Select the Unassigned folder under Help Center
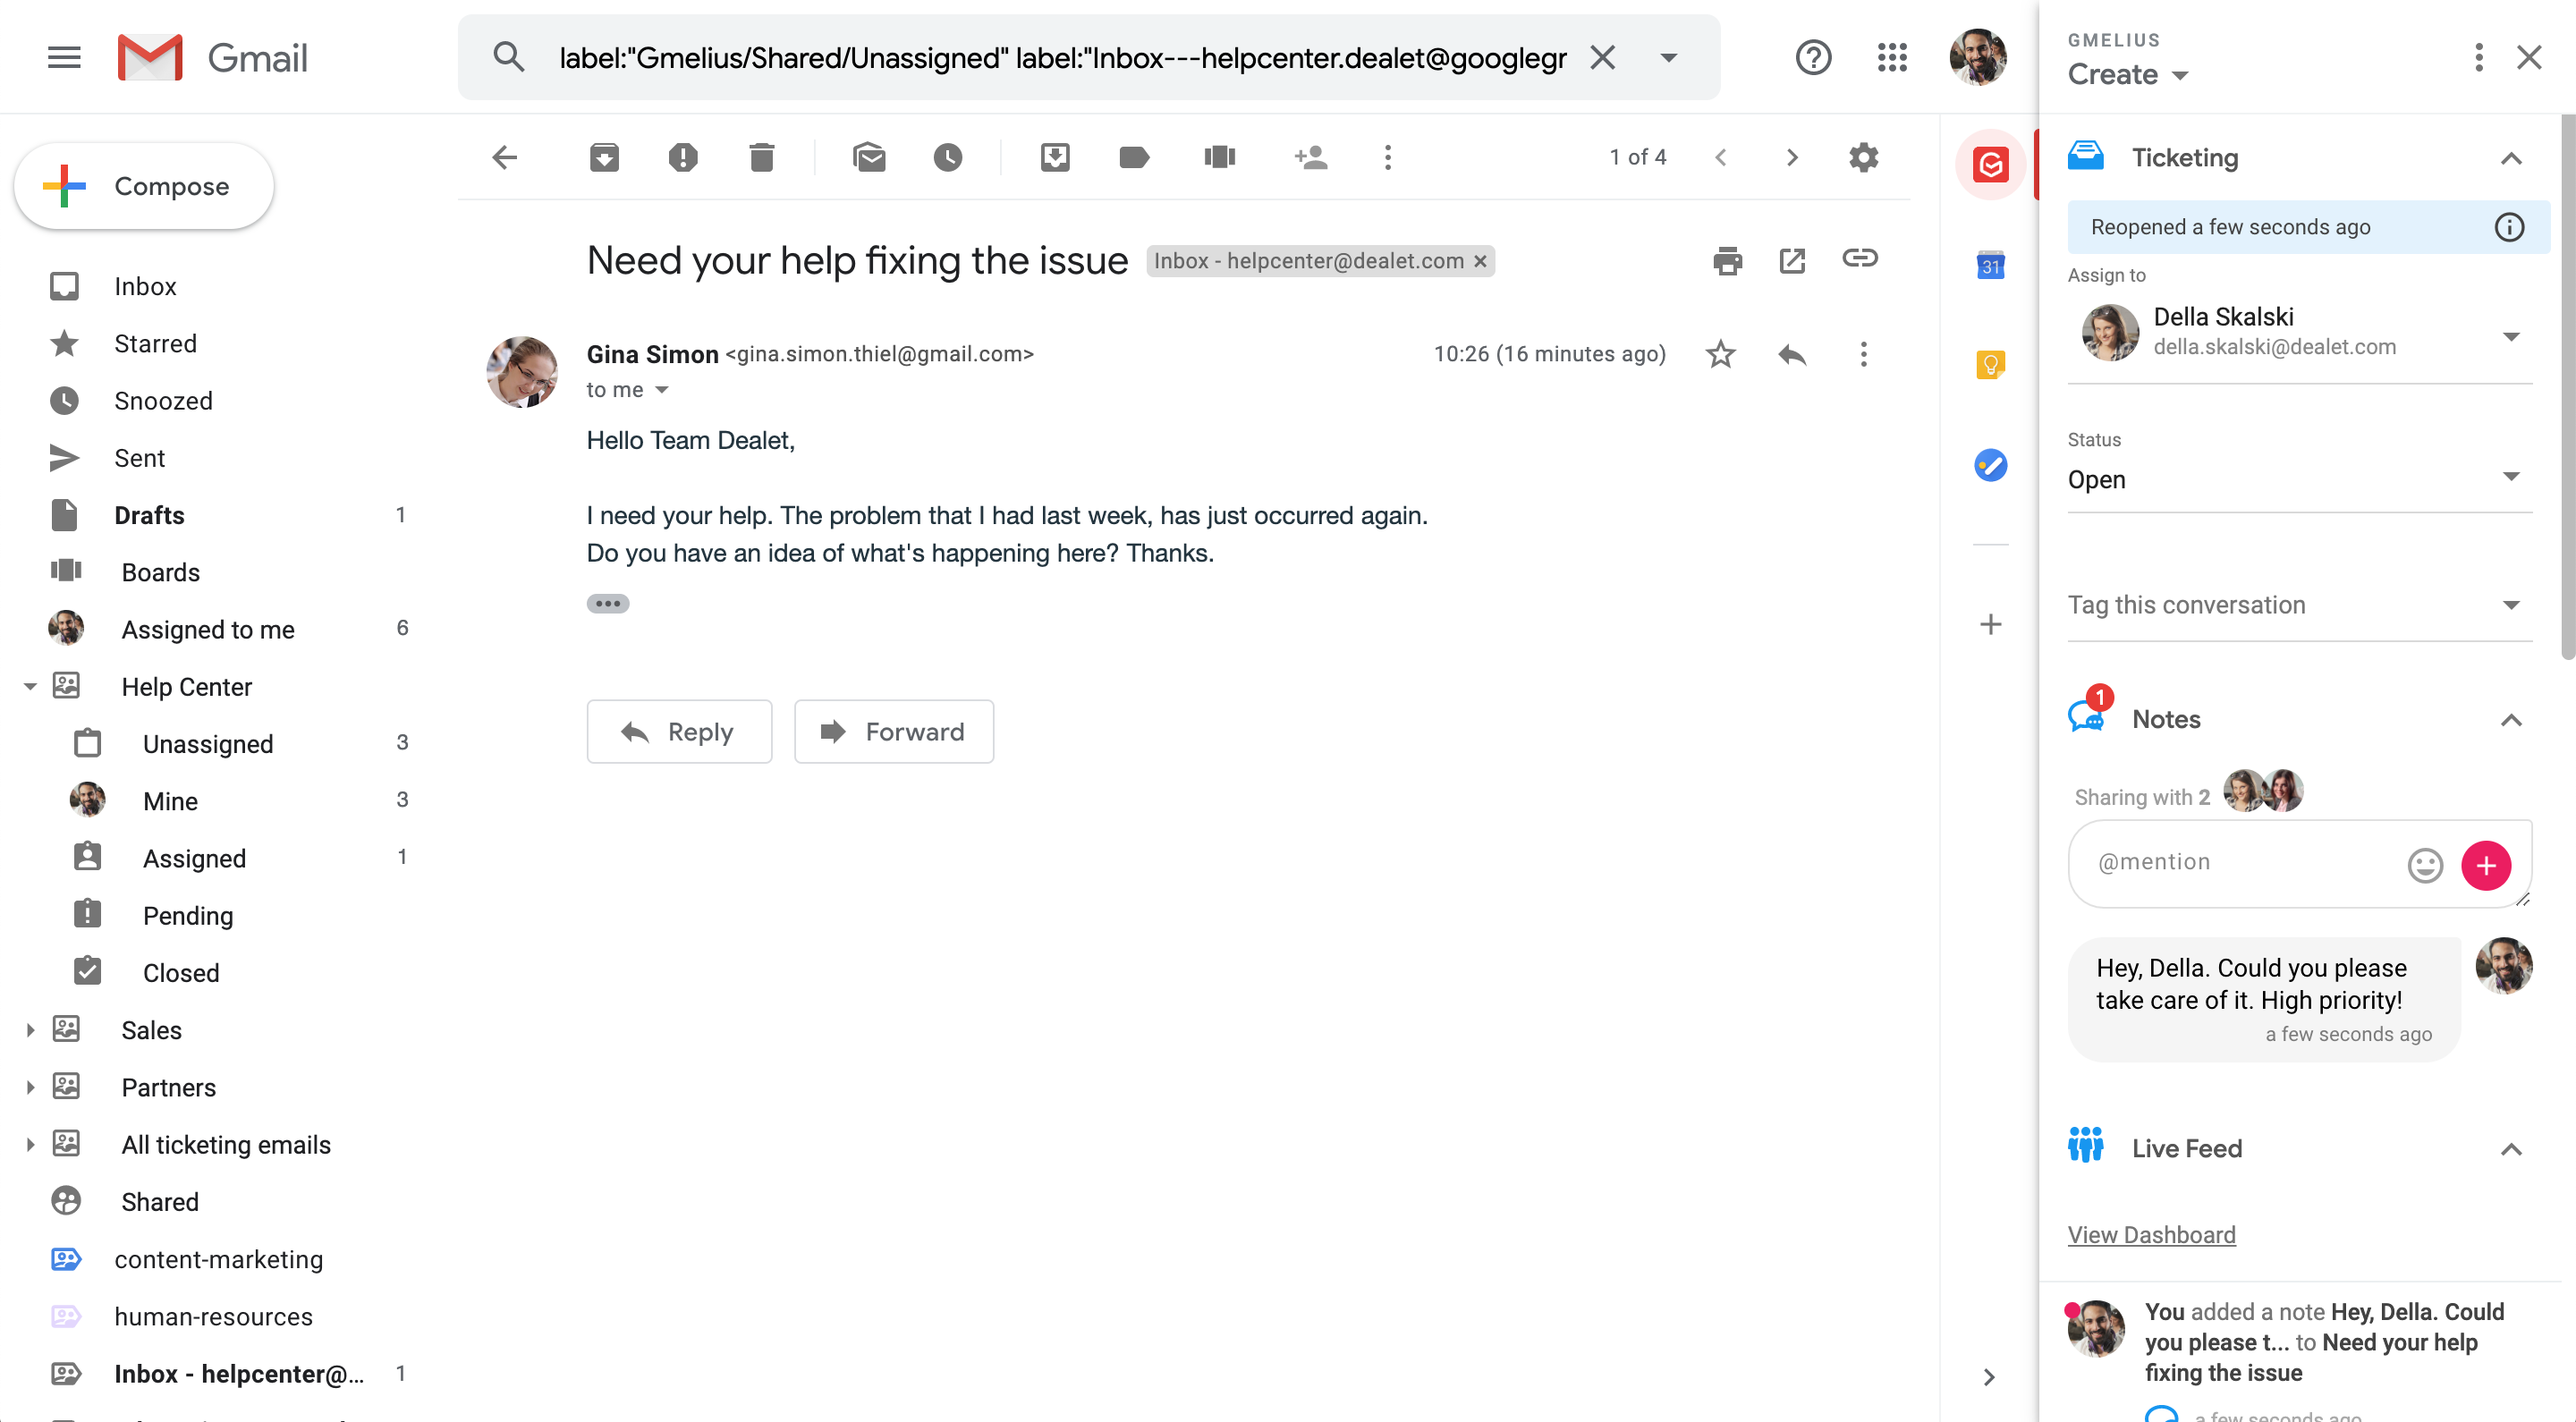 pos(208,744)
